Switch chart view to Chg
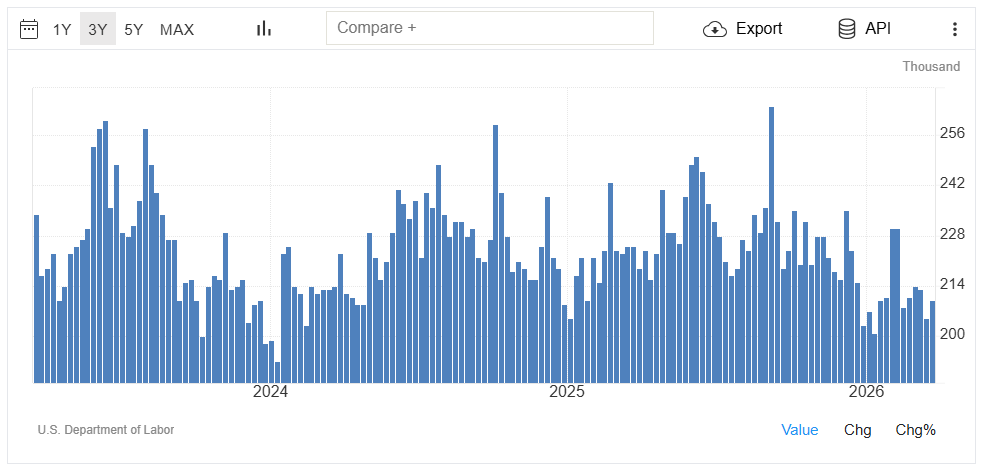The image size is (983, 475). tap(857, 430)
